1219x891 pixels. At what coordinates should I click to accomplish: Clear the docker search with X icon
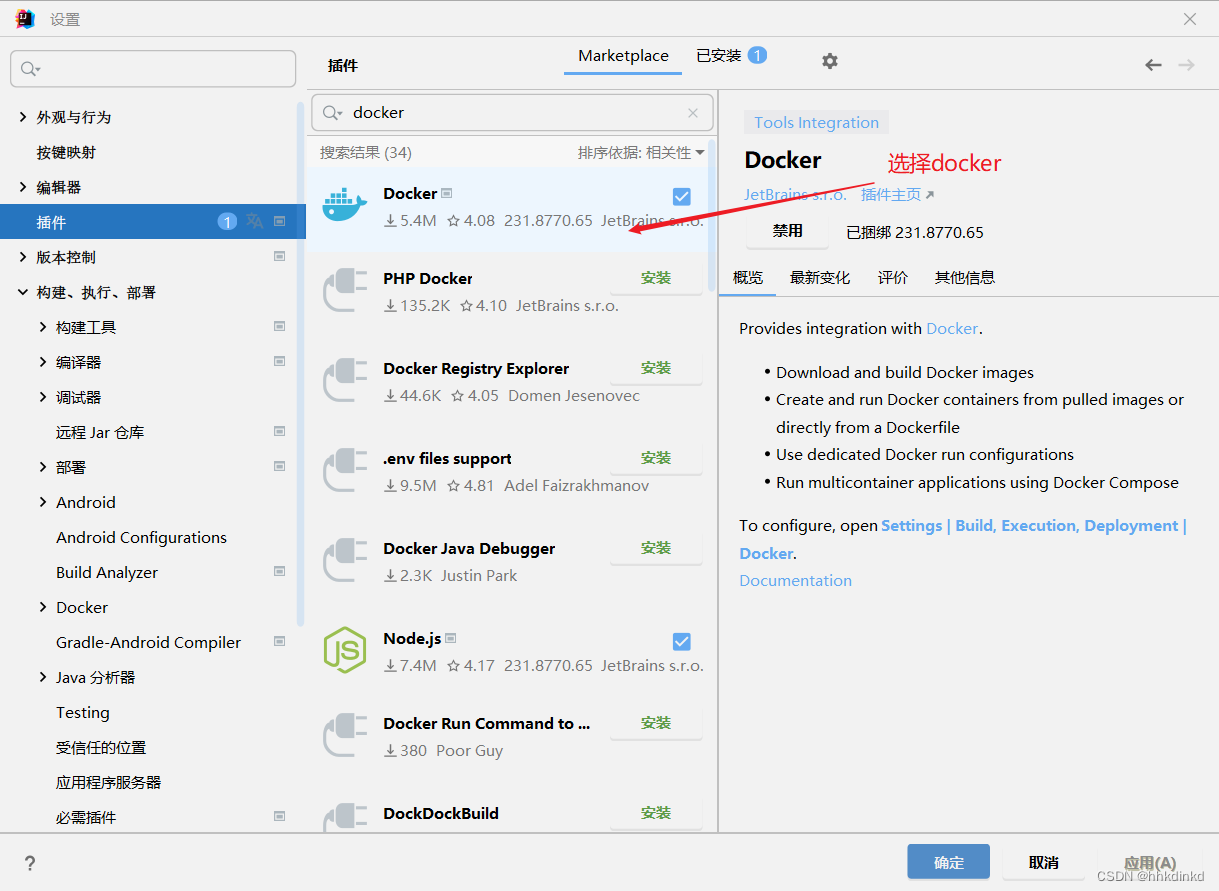tap(693, 113)
